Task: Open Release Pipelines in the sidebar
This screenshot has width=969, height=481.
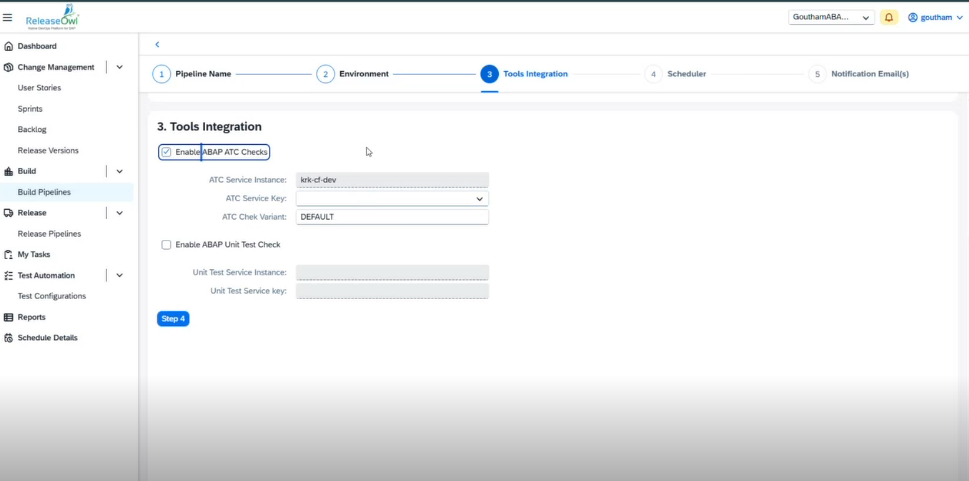Action: click(49, 233)
